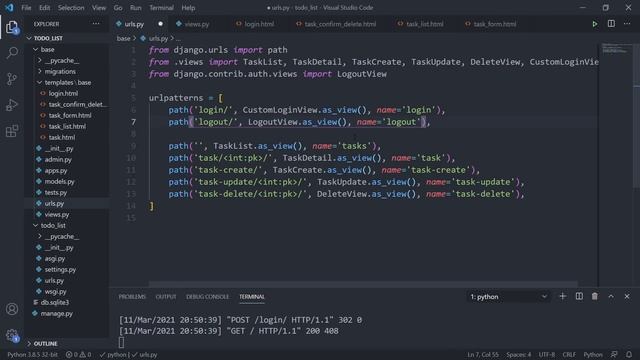
Task: Open the Extensions view icon
Action: pos(12,131)
